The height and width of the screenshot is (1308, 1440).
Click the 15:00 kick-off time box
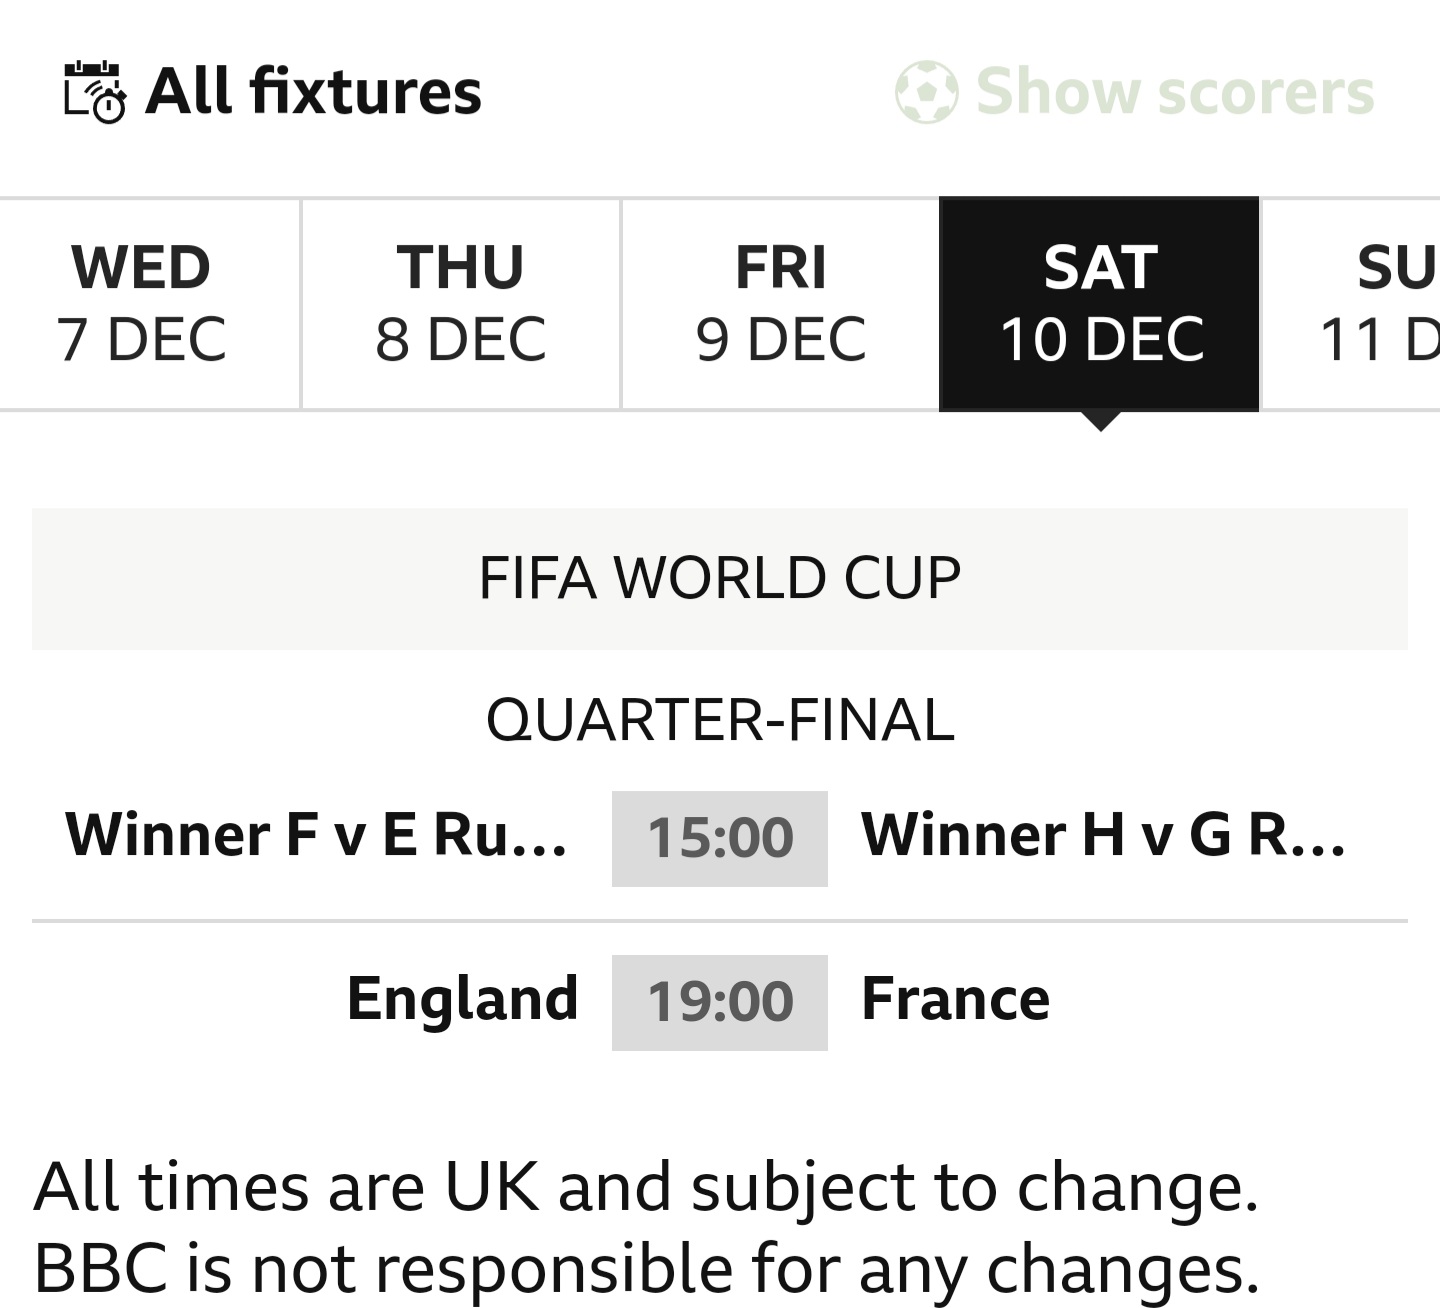(x=720, y=838)
